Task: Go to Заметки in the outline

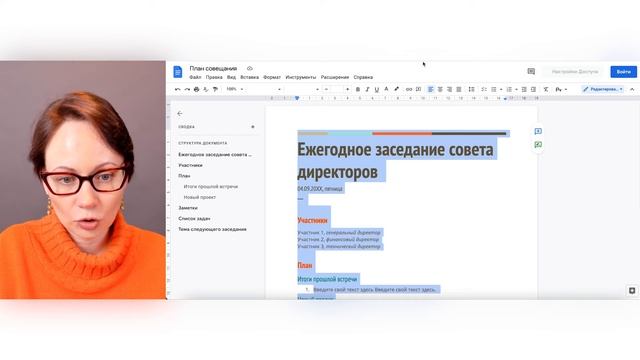Action: pos(188,208)
